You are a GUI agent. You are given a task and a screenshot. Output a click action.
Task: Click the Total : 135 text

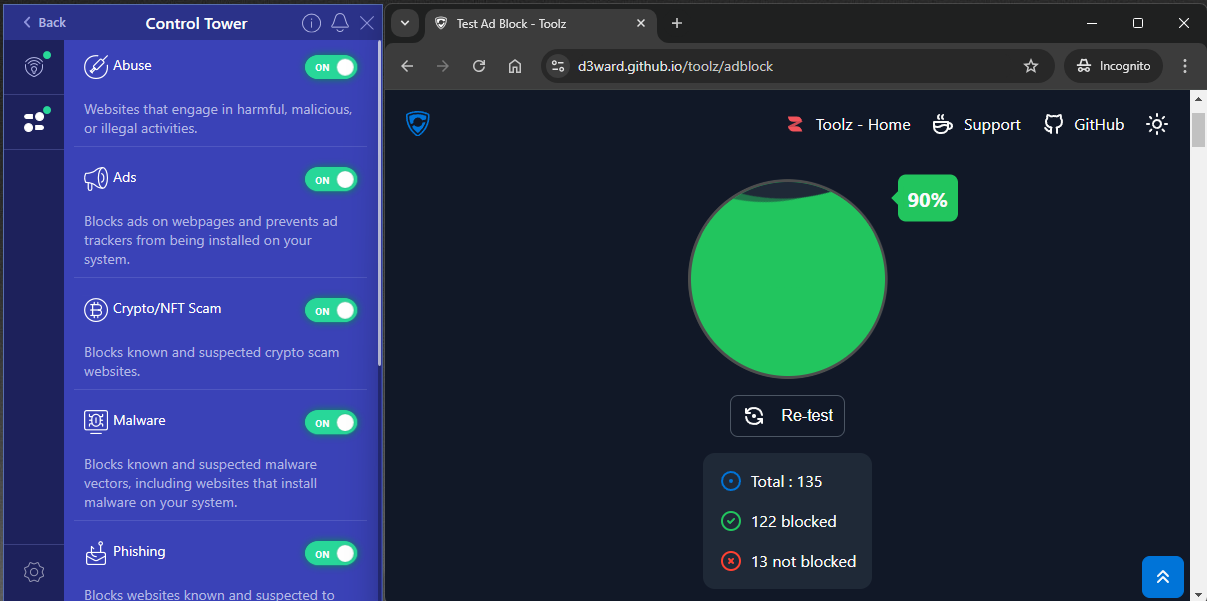(x=786, y=482)
